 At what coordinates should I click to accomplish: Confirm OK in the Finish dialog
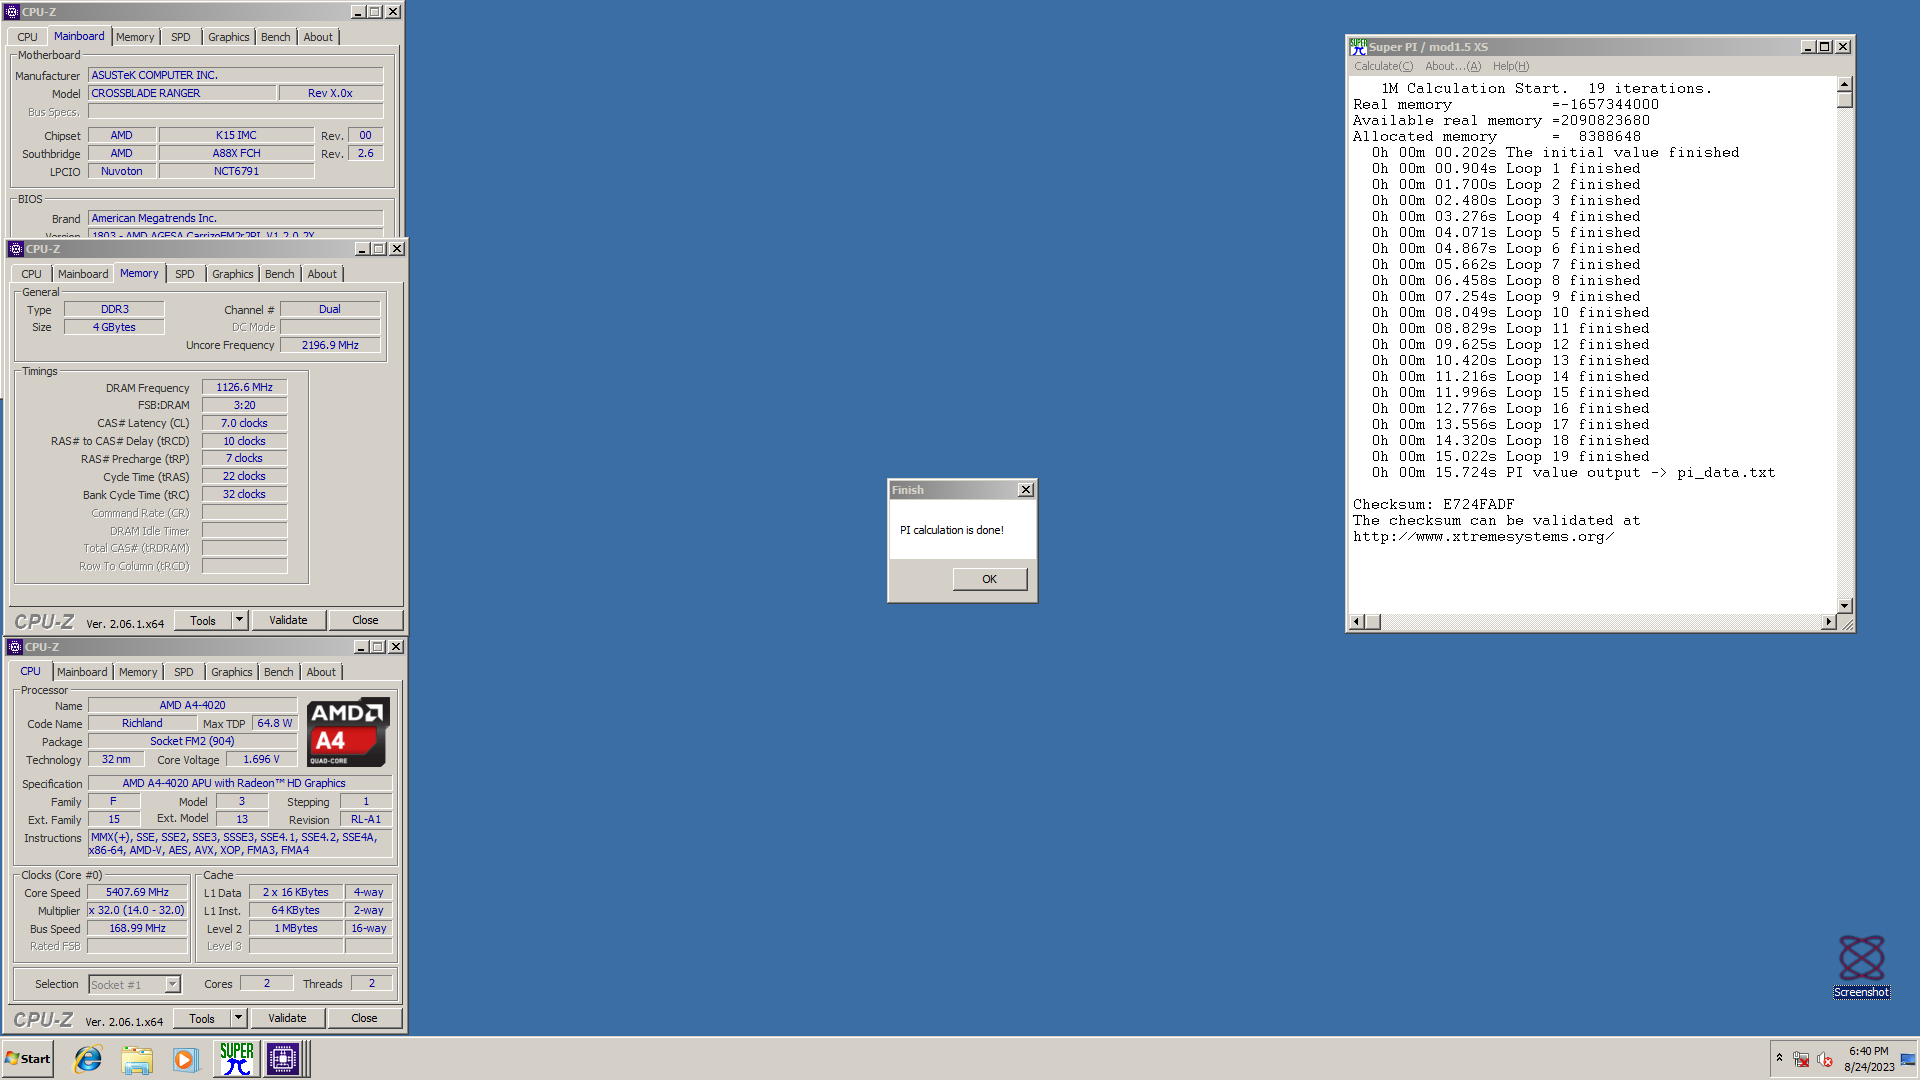[989, 579]
